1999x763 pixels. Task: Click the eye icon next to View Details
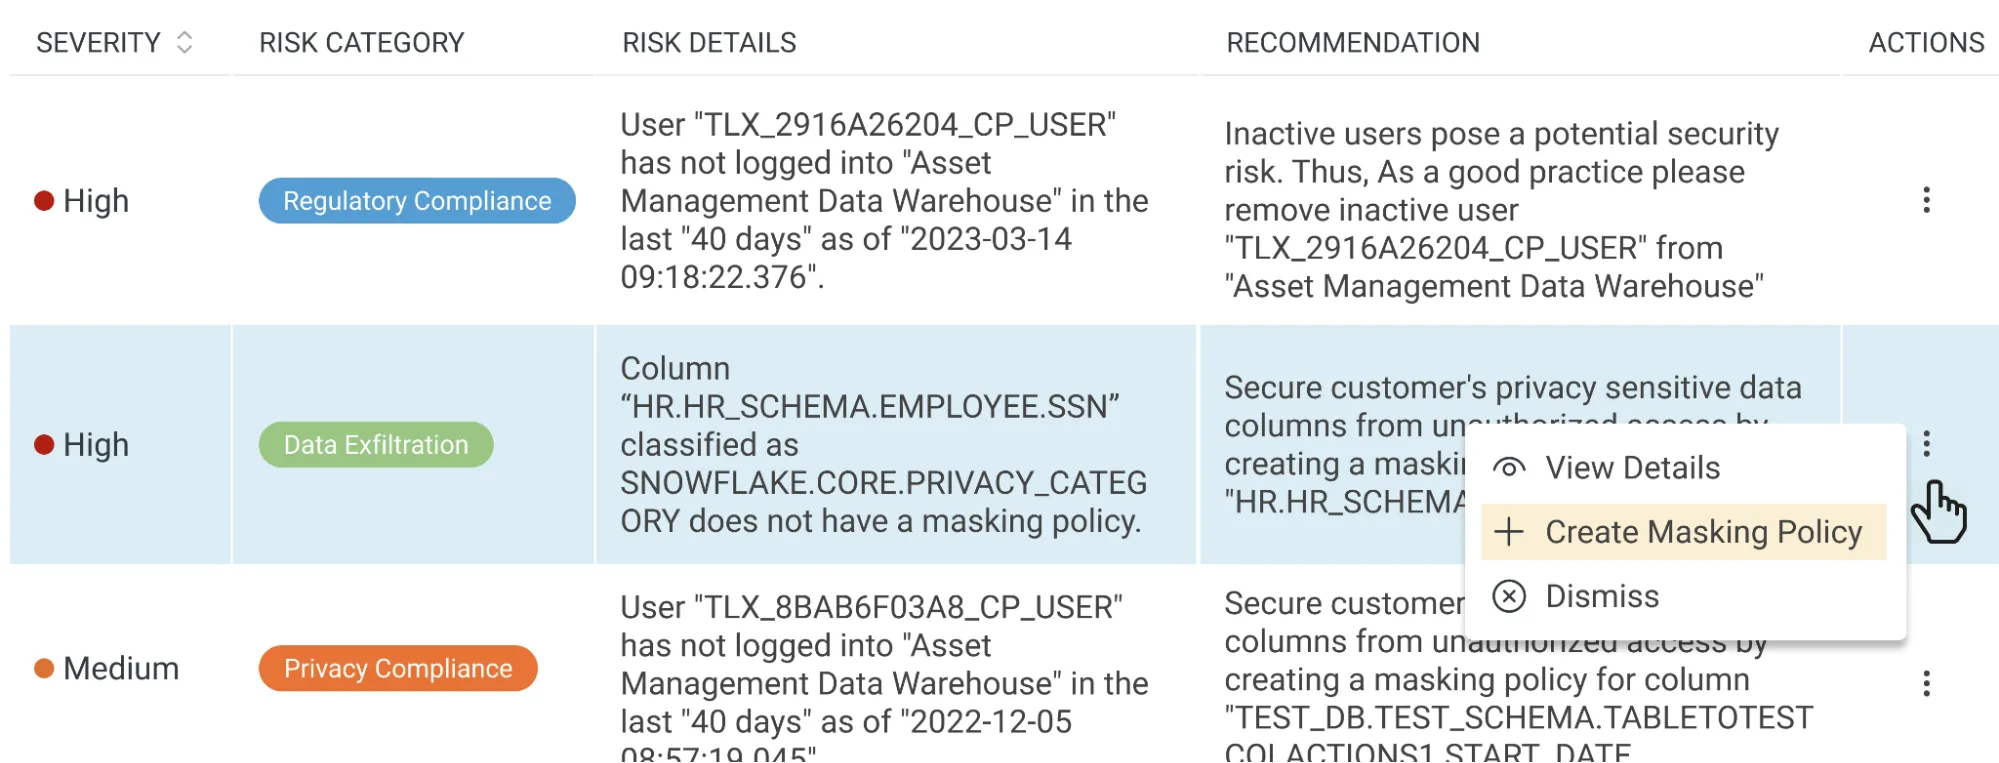pyautogui.click(x=1510, y=466)
